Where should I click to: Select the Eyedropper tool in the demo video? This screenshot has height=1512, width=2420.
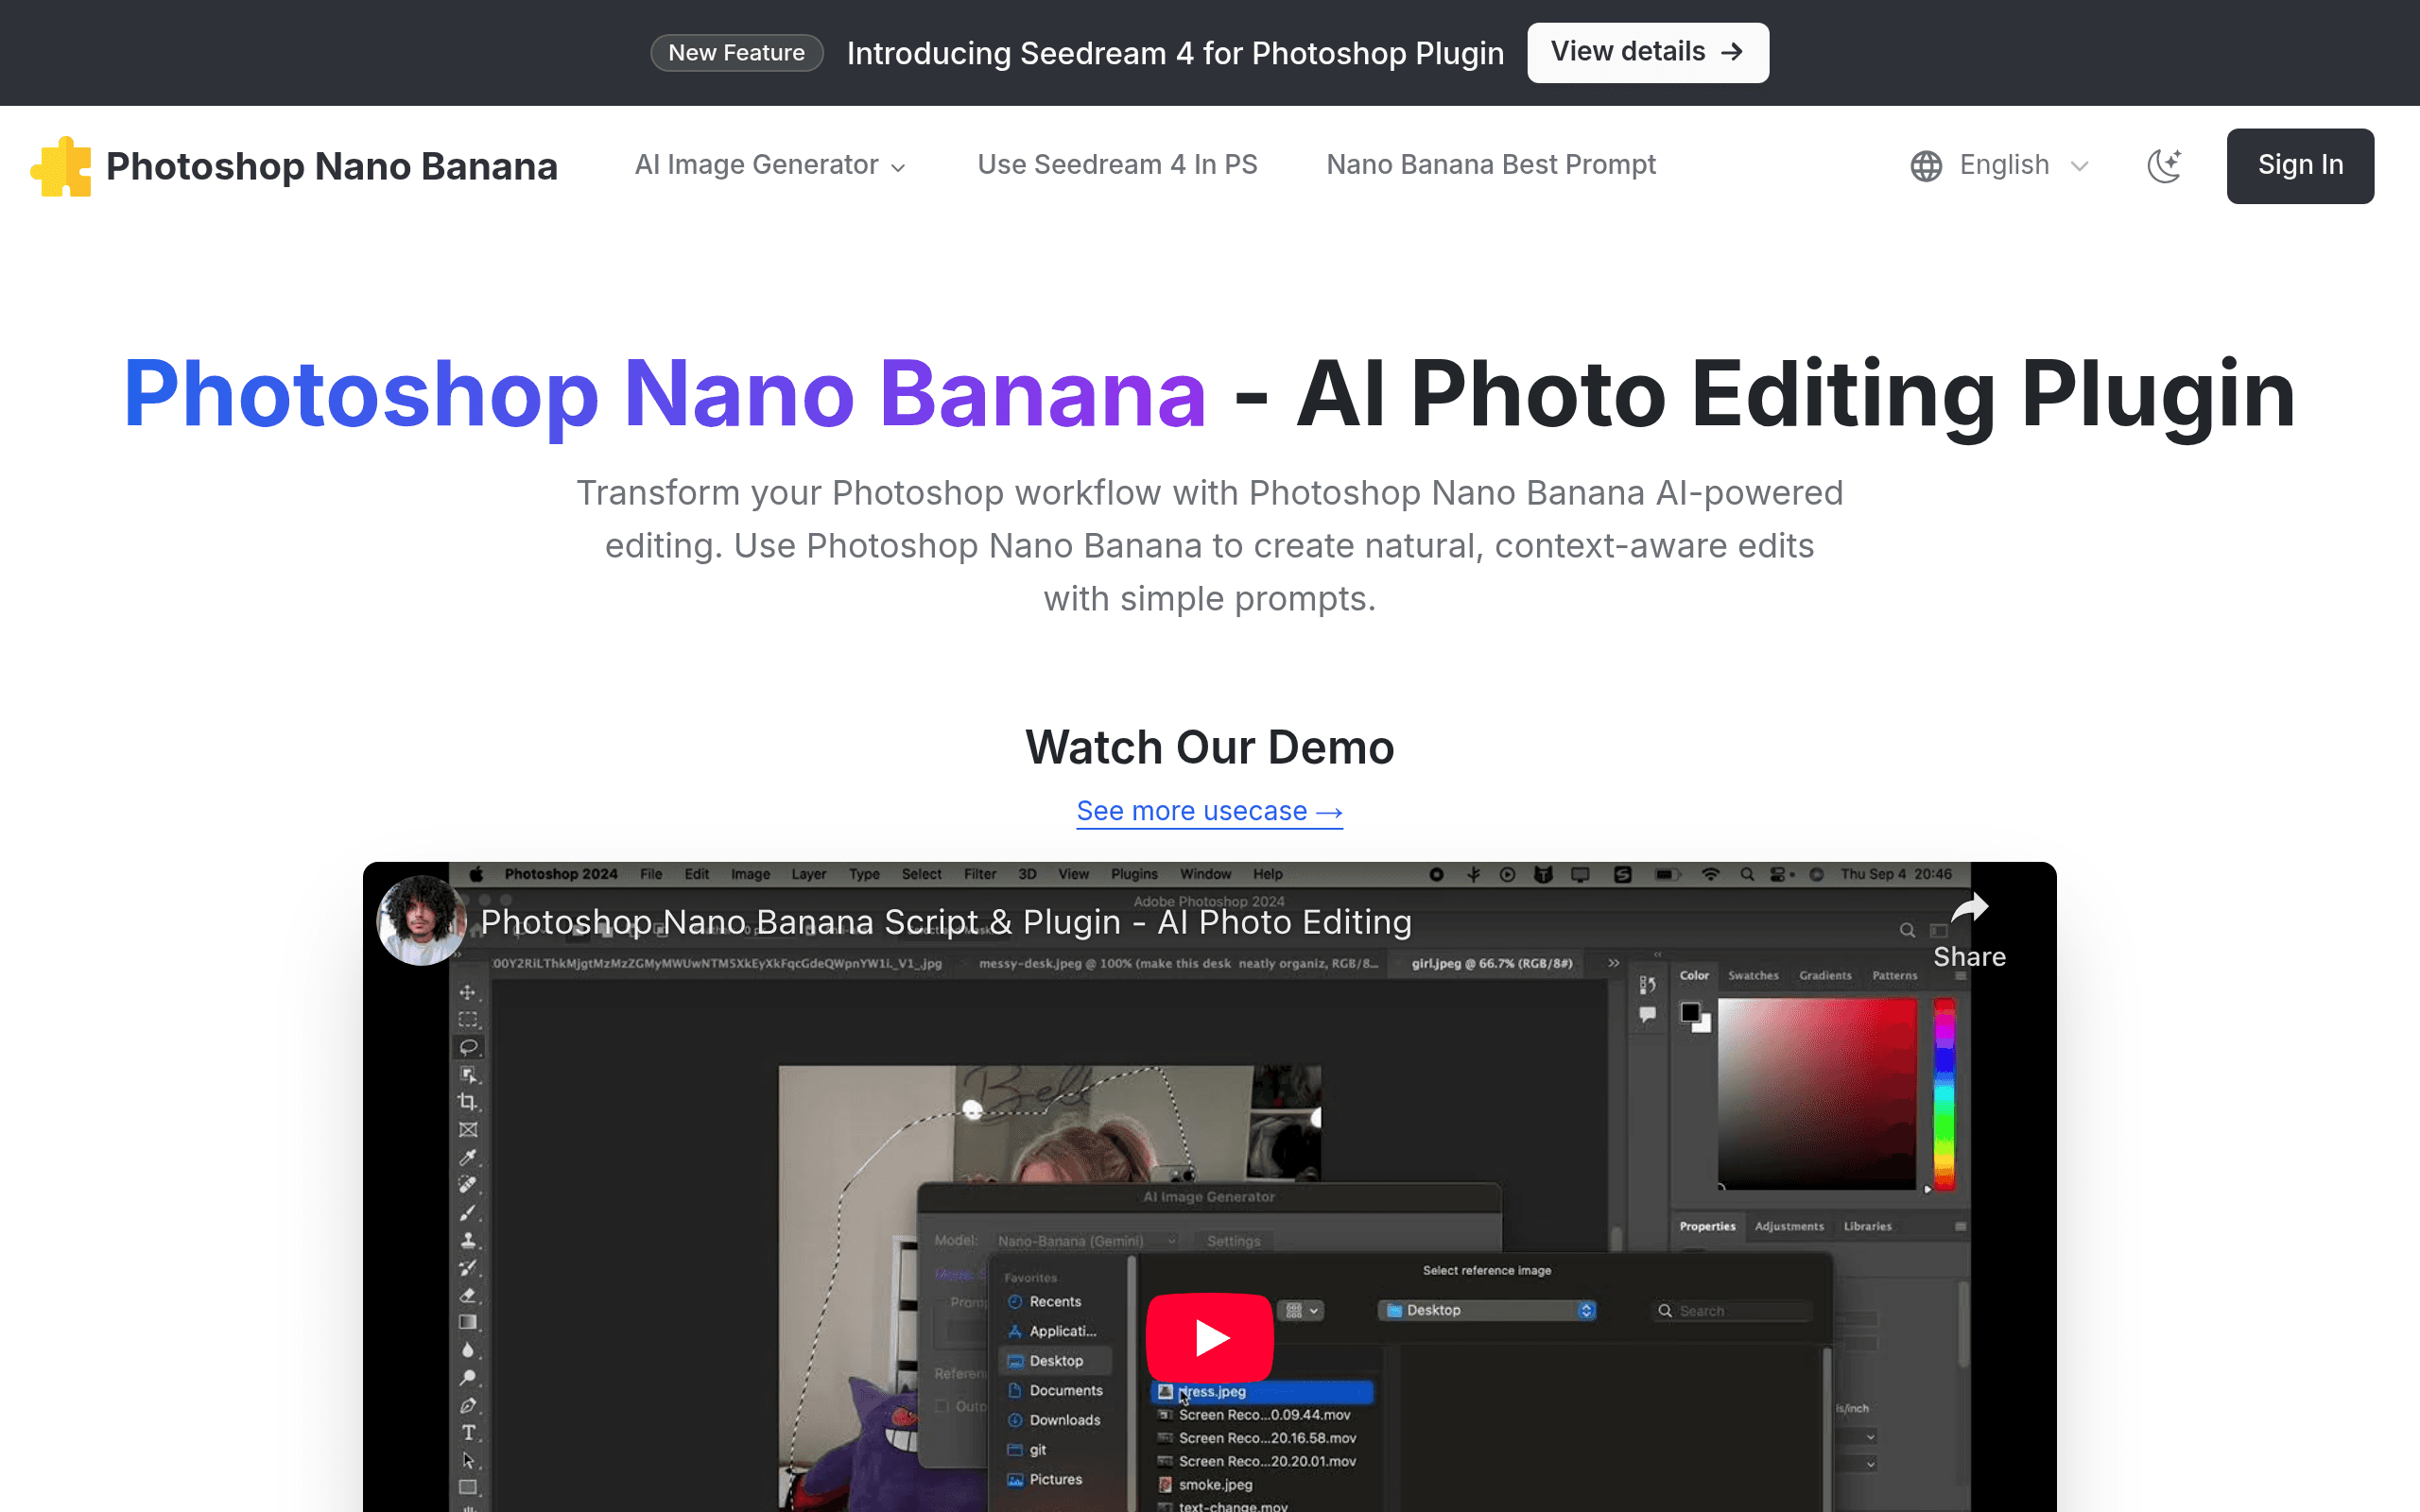[x=467, y=1157]
